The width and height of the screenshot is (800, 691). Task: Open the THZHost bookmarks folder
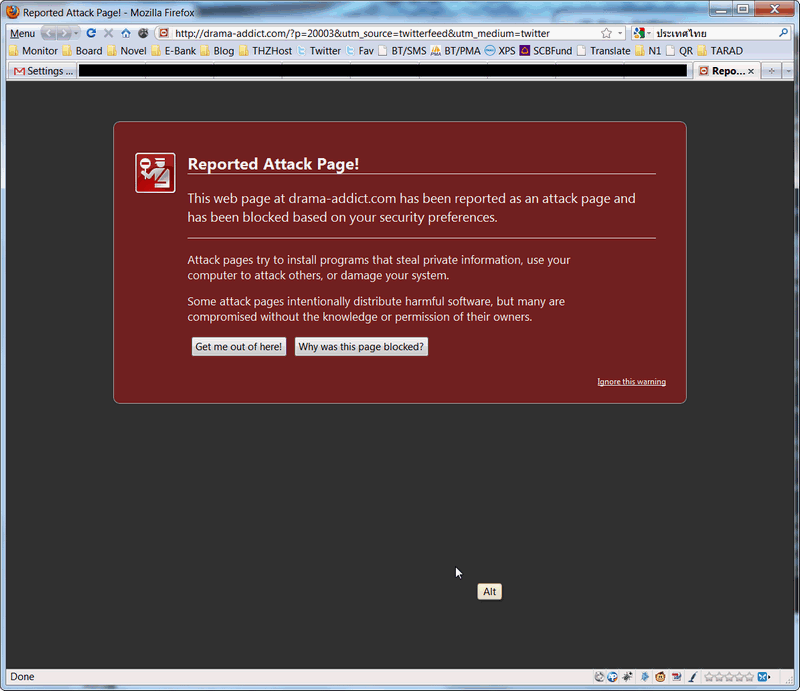tap(266, 51)
